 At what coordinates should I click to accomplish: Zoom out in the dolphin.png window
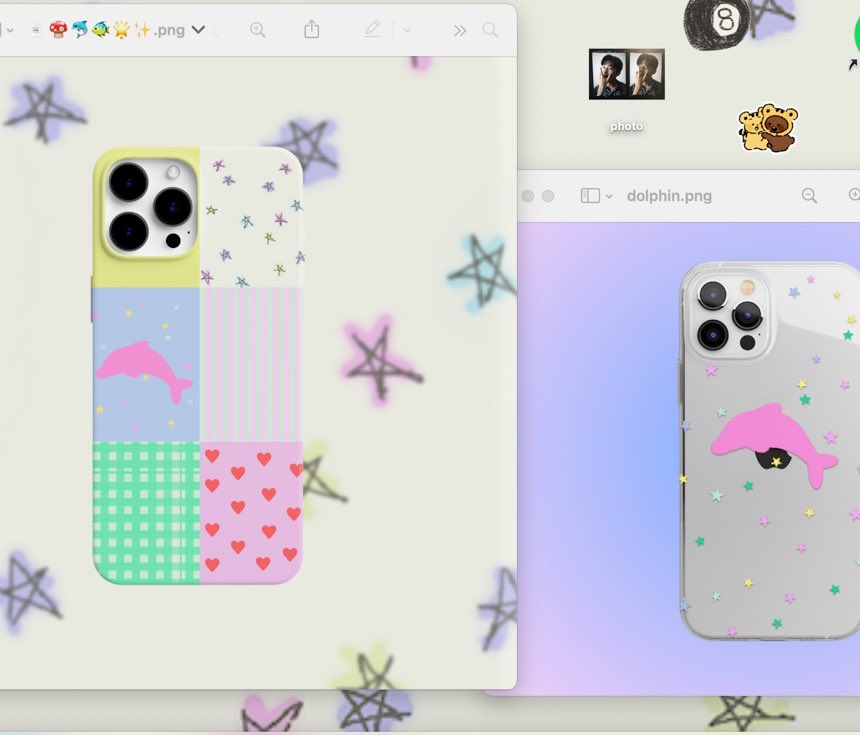pos(809,195)
